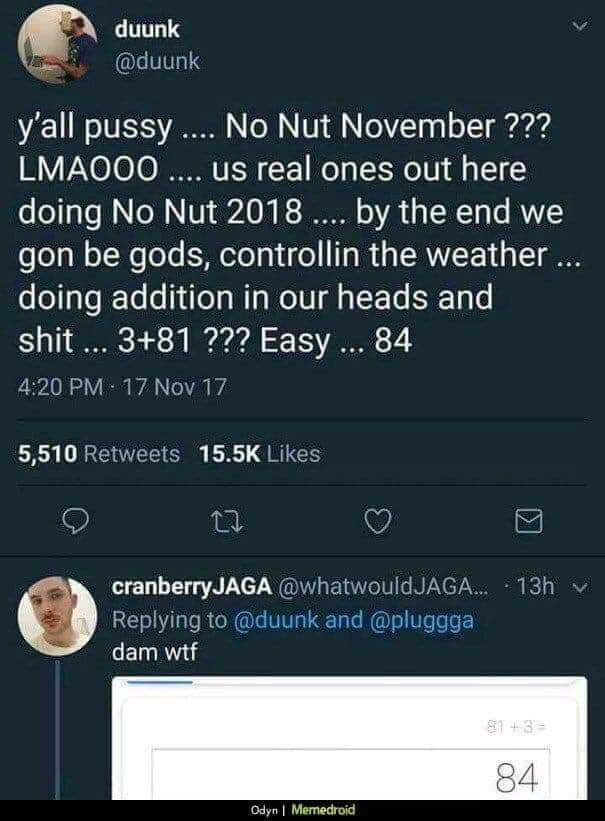Click the @duunk handle under the name

pyautogui.click(x=156, y=61)
